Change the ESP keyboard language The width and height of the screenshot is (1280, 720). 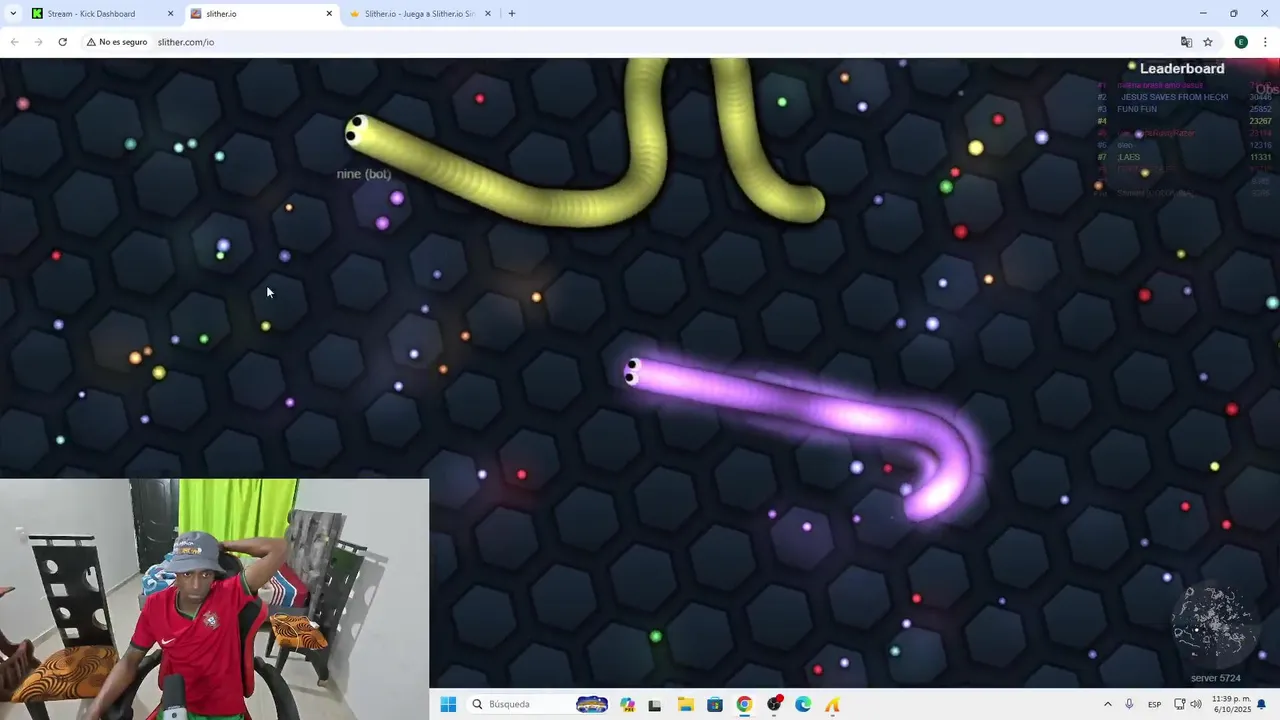click(x=1154, y=704)
